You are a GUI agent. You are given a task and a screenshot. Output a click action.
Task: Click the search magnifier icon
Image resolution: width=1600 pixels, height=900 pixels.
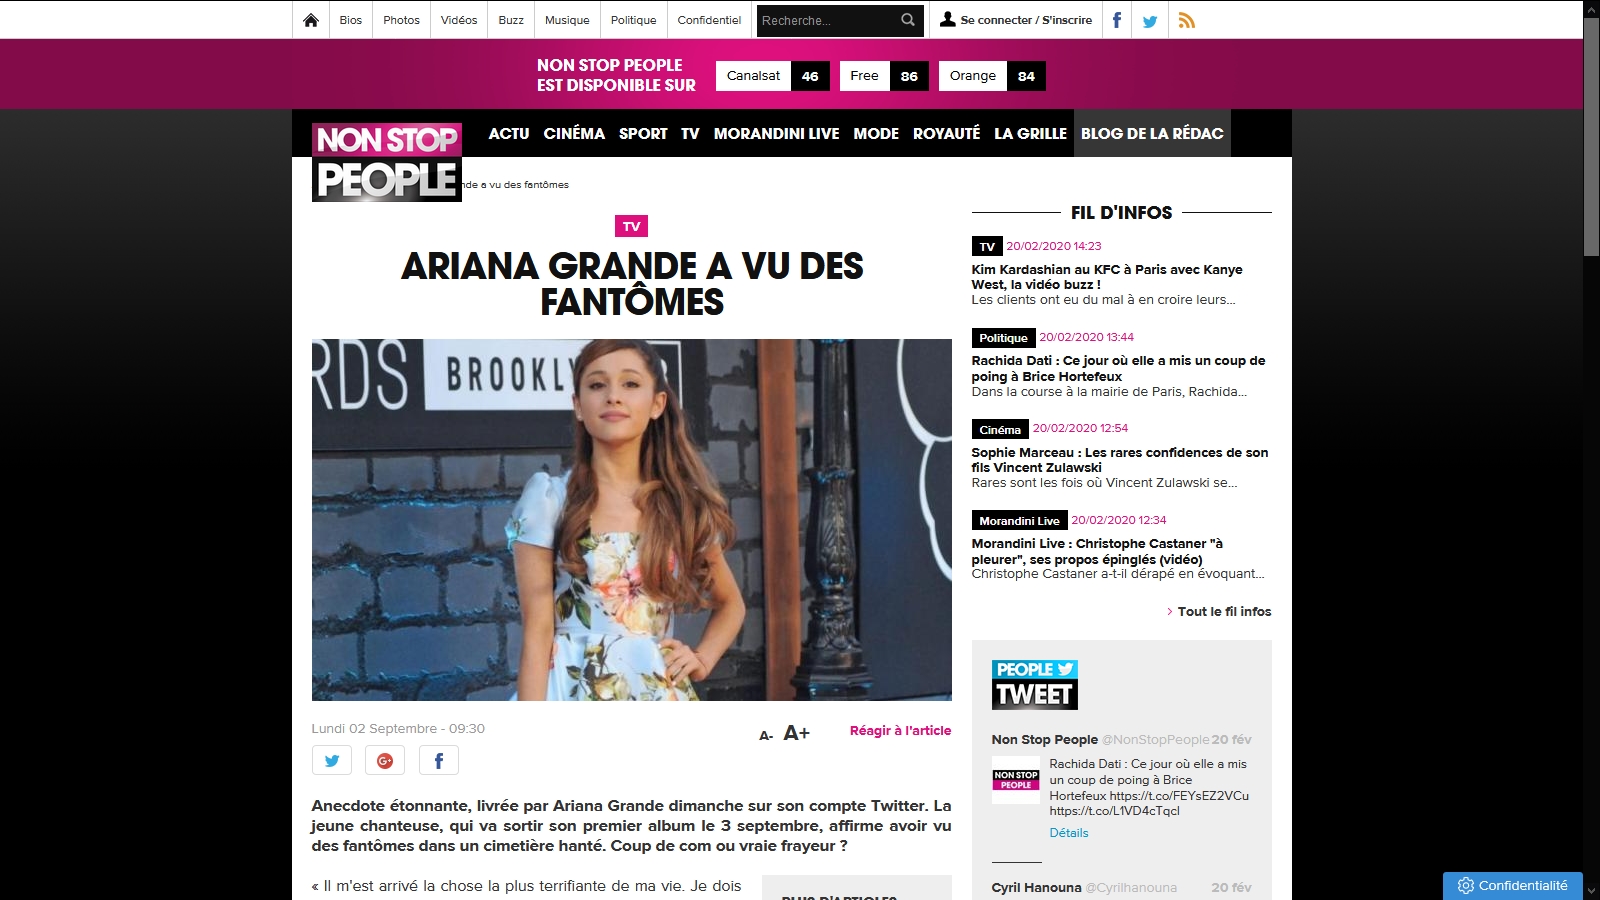[908, 20]
